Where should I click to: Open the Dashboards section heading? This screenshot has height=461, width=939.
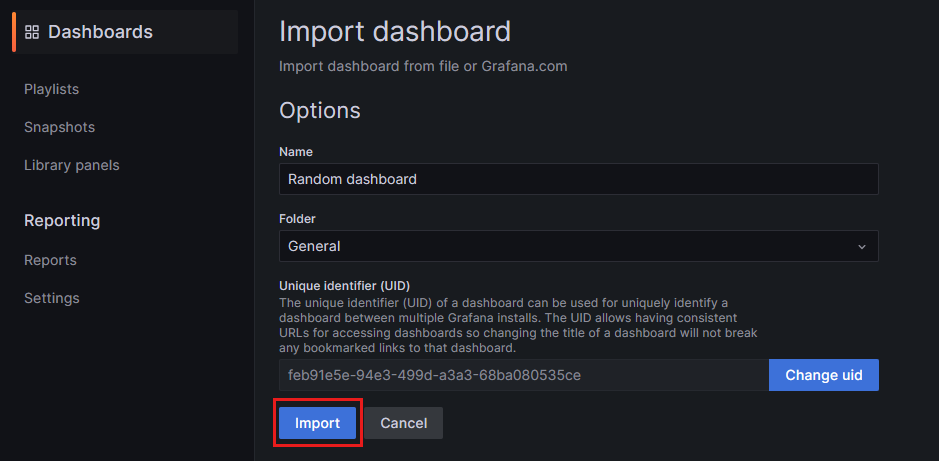[x=100, y=32]
